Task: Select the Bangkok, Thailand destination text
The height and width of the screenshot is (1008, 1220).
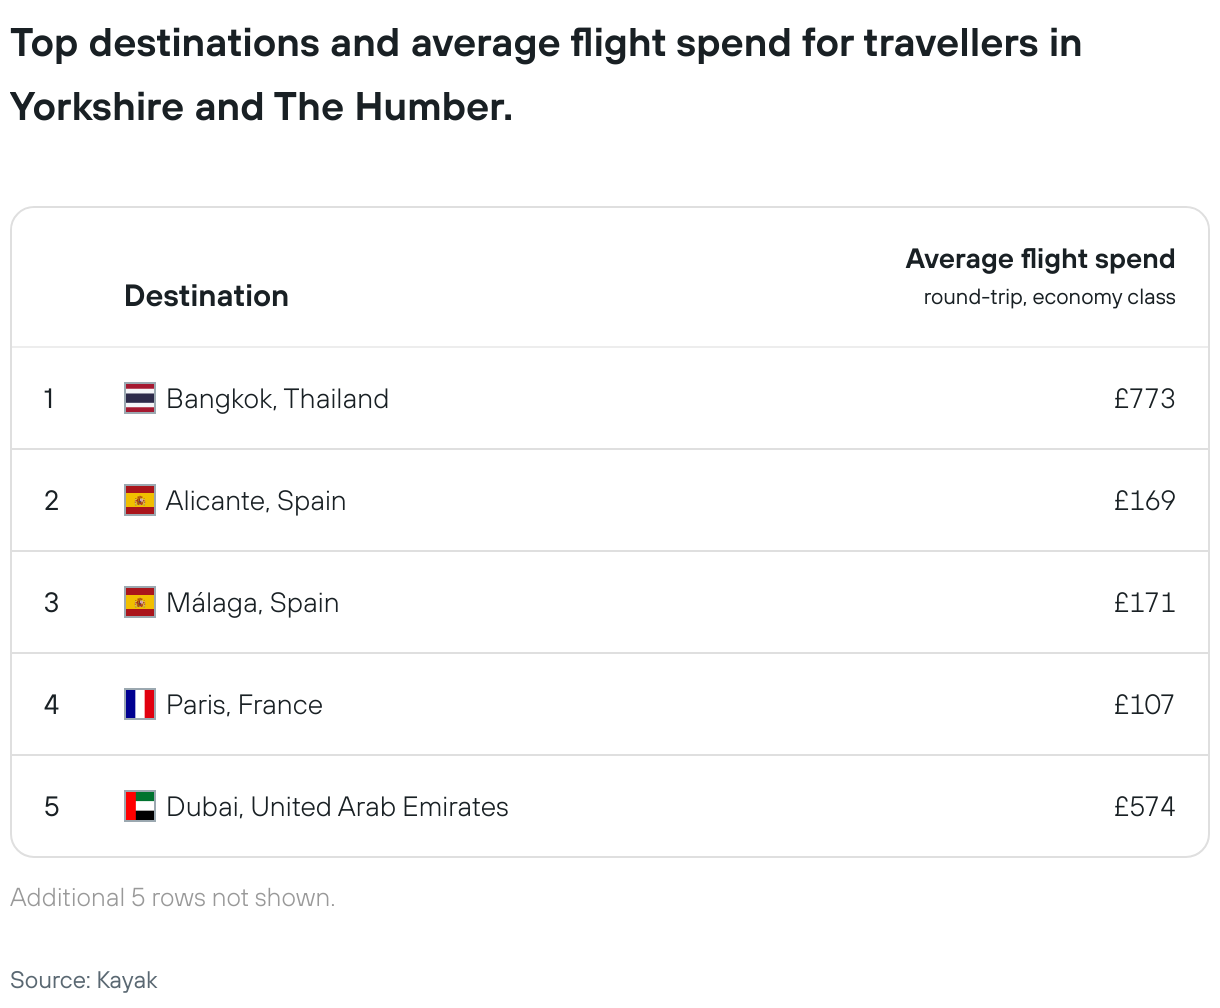Action: pyautogui.click(x=277, y=399)
